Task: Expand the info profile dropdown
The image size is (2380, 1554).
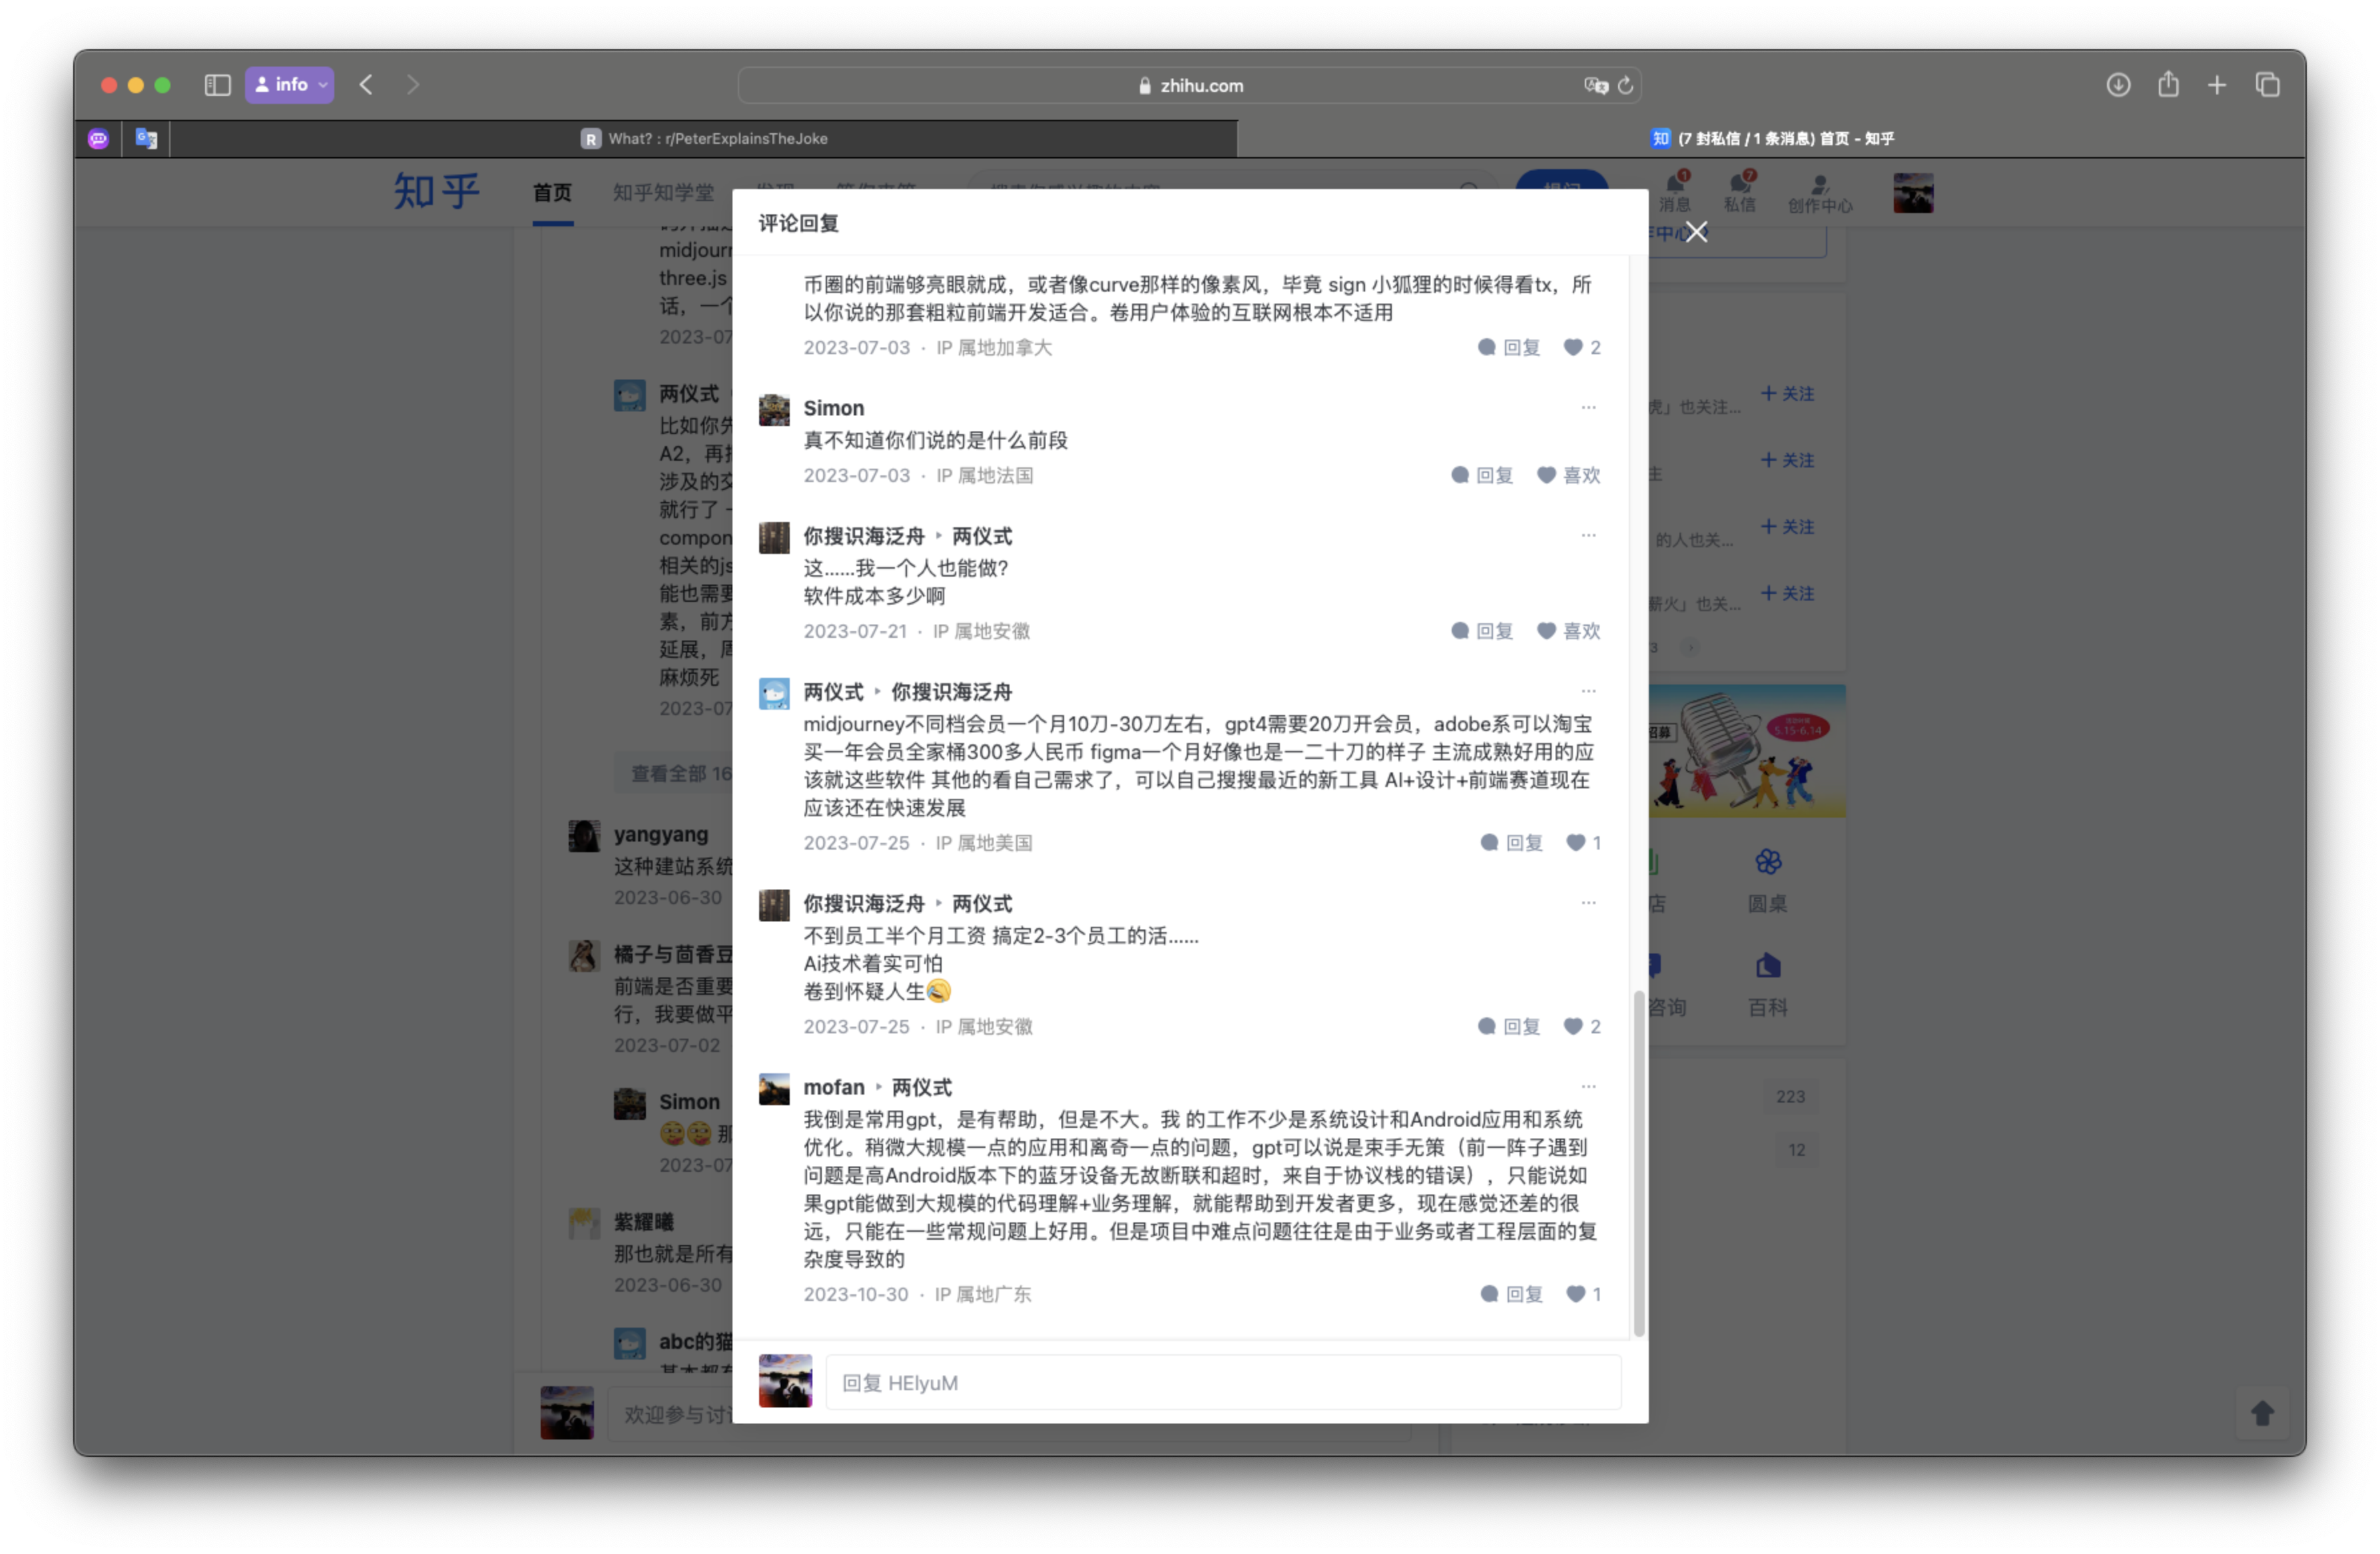Action: [289, 85]
